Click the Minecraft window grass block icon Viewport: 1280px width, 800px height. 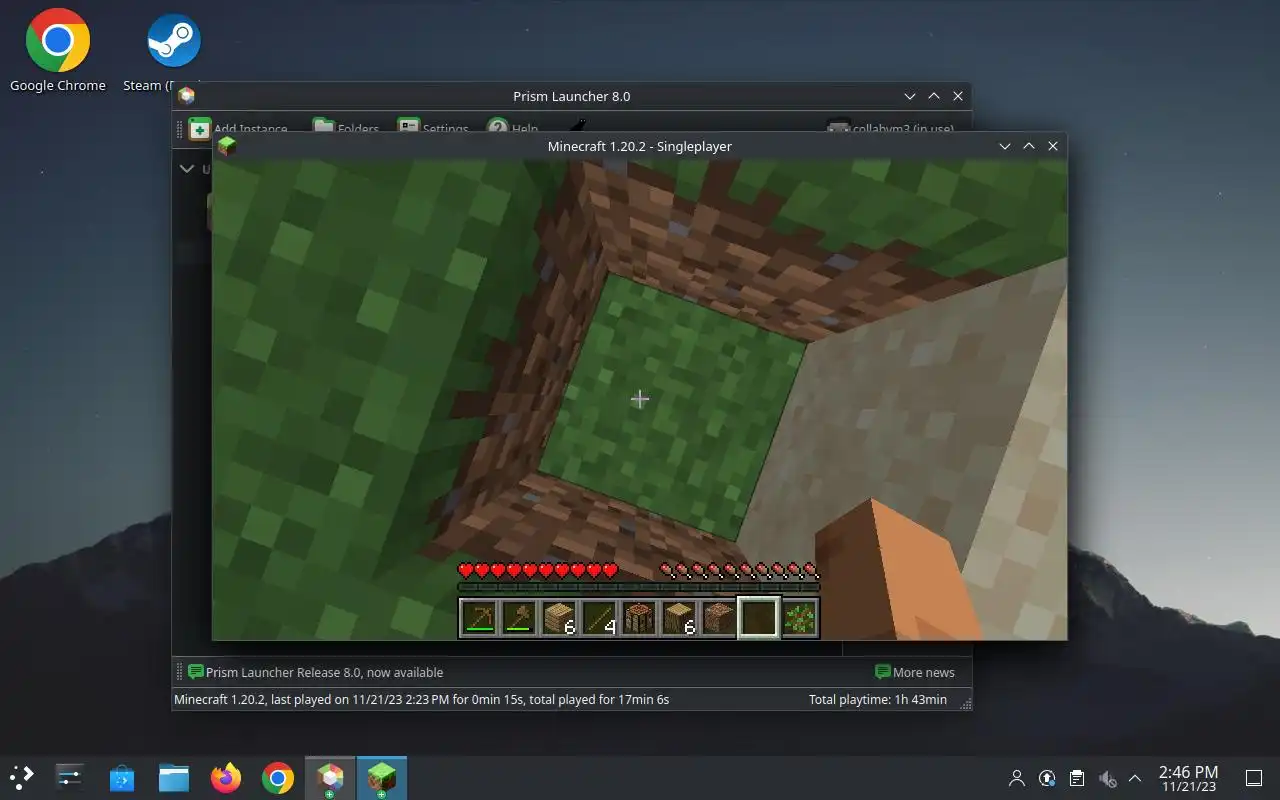(227, 146)
